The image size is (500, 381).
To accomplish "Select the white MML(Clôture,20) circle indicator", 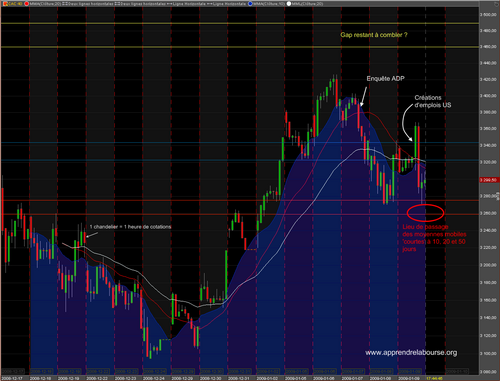I will [x=289, y=4].
